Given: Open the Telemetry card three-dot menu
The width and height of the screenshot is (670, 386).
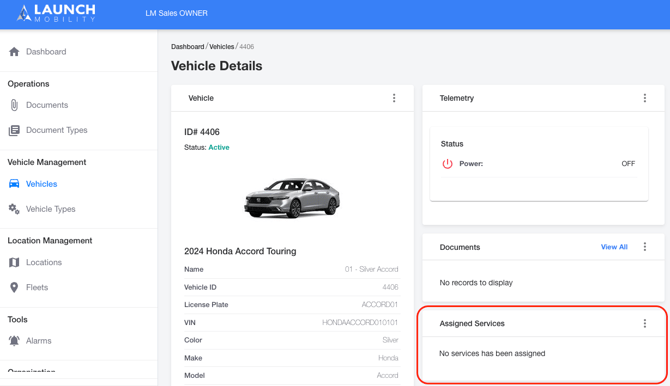Looking at the screenshot, I should pos(645,98).
